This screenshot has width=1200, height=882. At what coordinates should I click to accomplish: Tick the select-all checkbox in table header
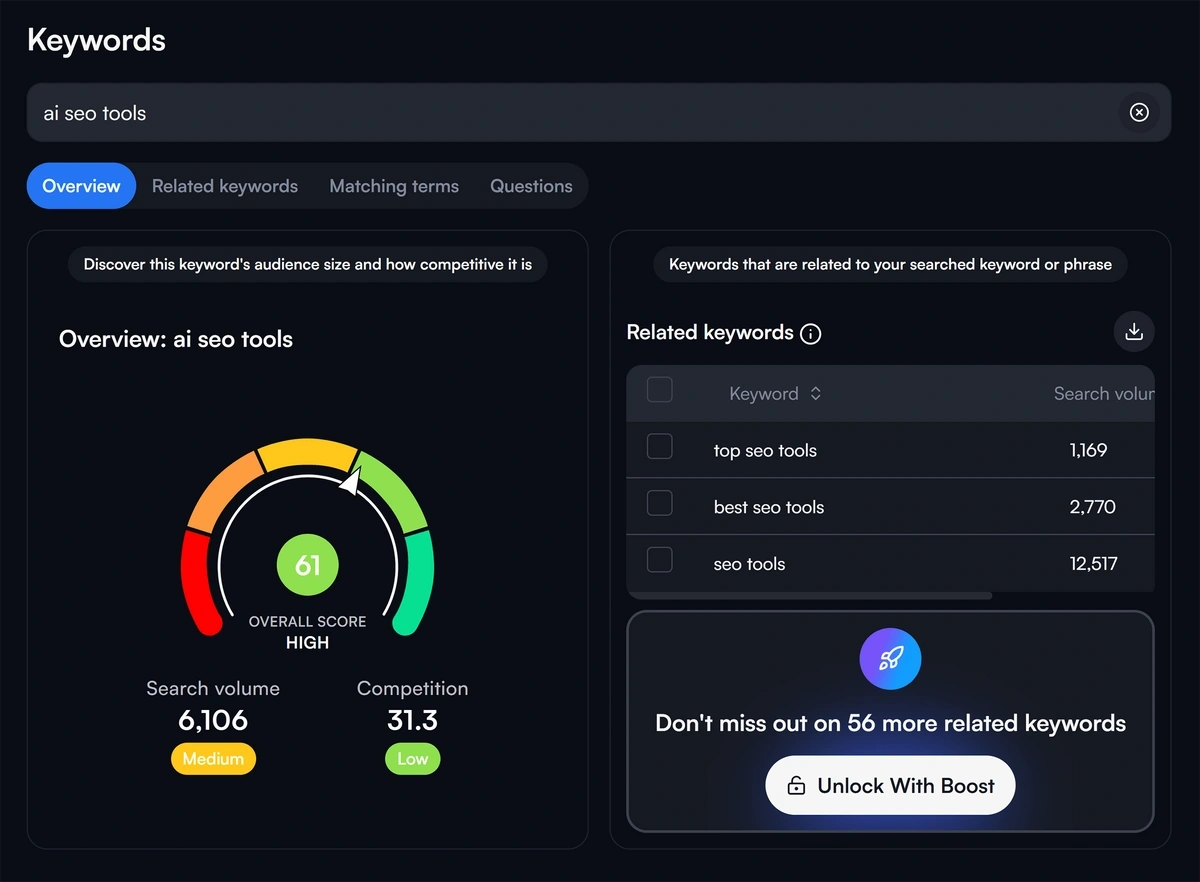click(x=660, y=390)
